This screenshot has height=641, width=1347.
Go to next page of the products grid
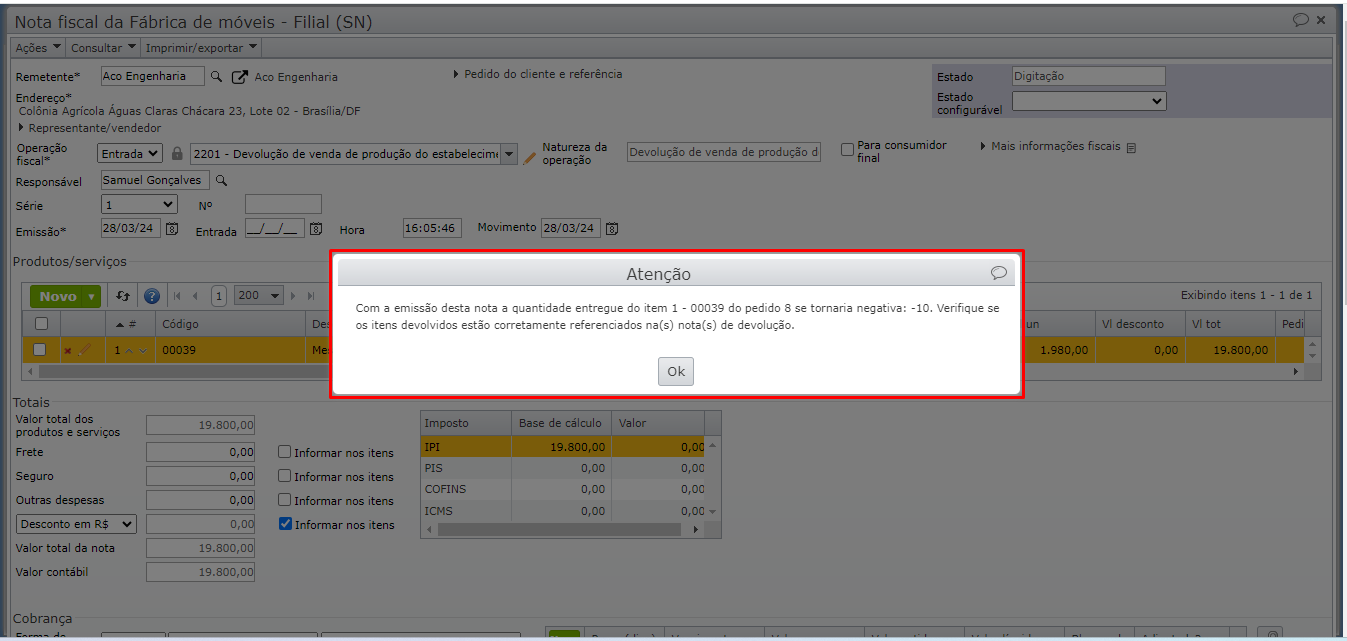(294, 296)
